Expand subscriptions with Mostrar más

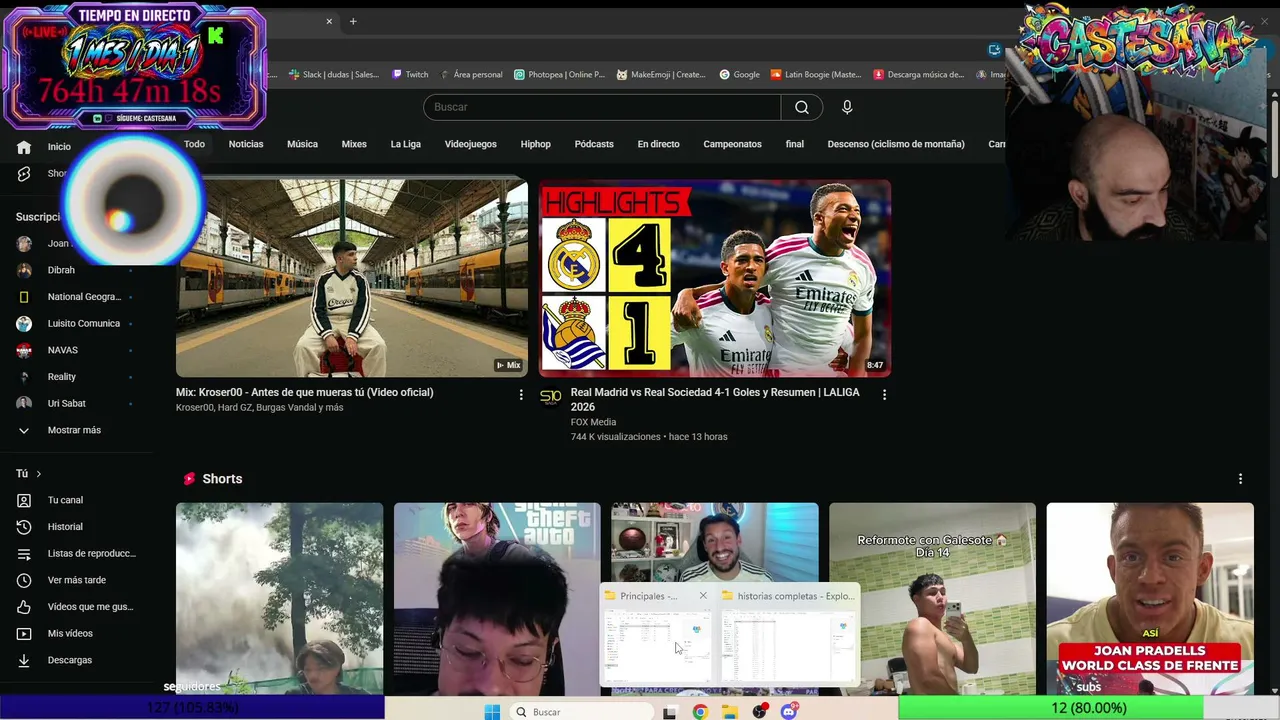tap(74, 430)
